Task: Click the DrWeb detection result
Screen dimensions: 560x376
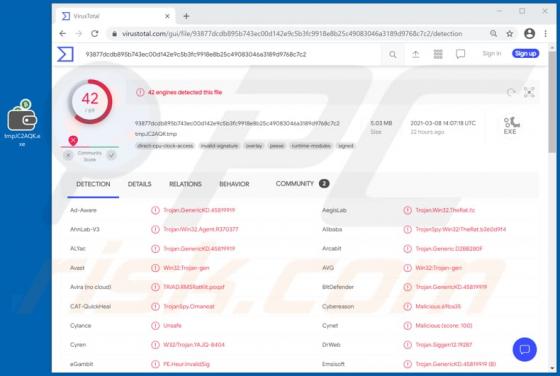Action: click(x=444, y=345)
